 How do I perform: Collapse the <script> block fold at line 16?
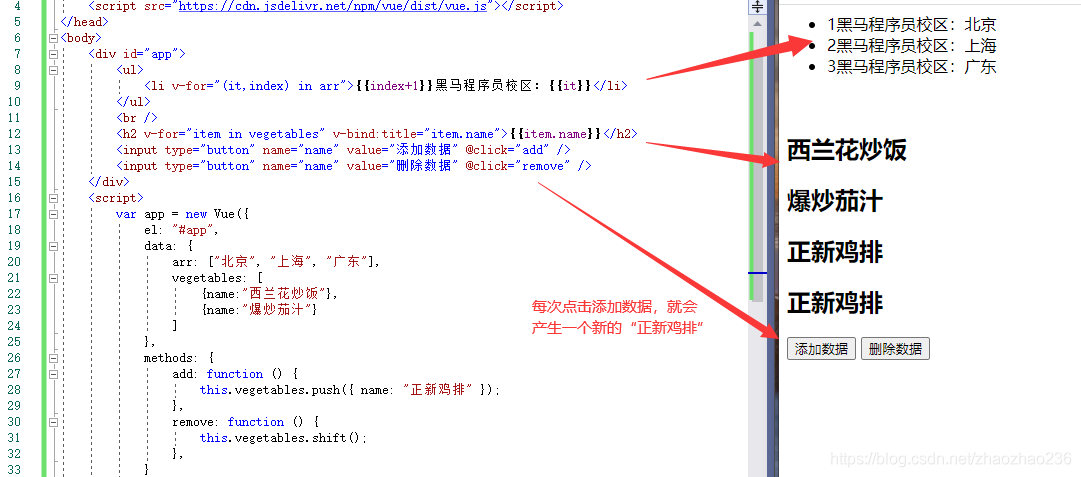pos(53,198)
